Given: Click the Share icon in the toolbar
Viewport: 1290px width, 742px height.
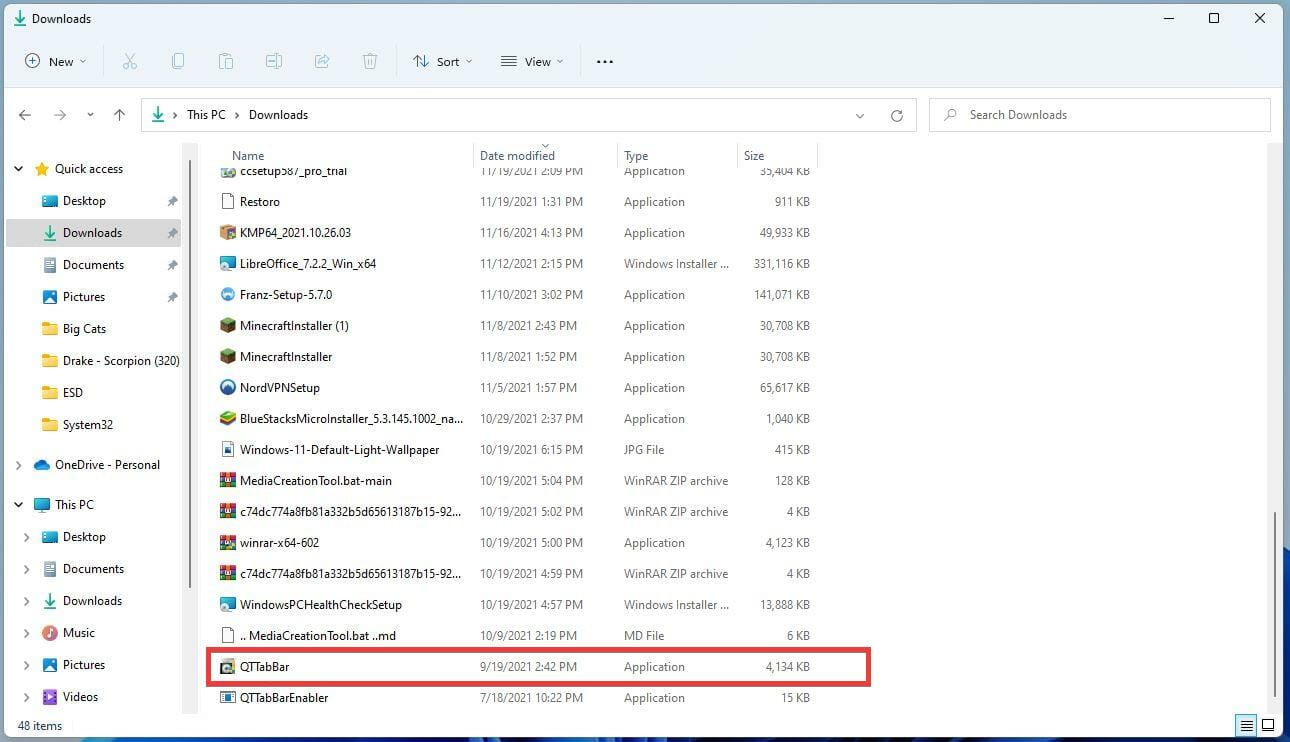Looking at the screenshot, I should pyautogui.click(x=321, y=61).
